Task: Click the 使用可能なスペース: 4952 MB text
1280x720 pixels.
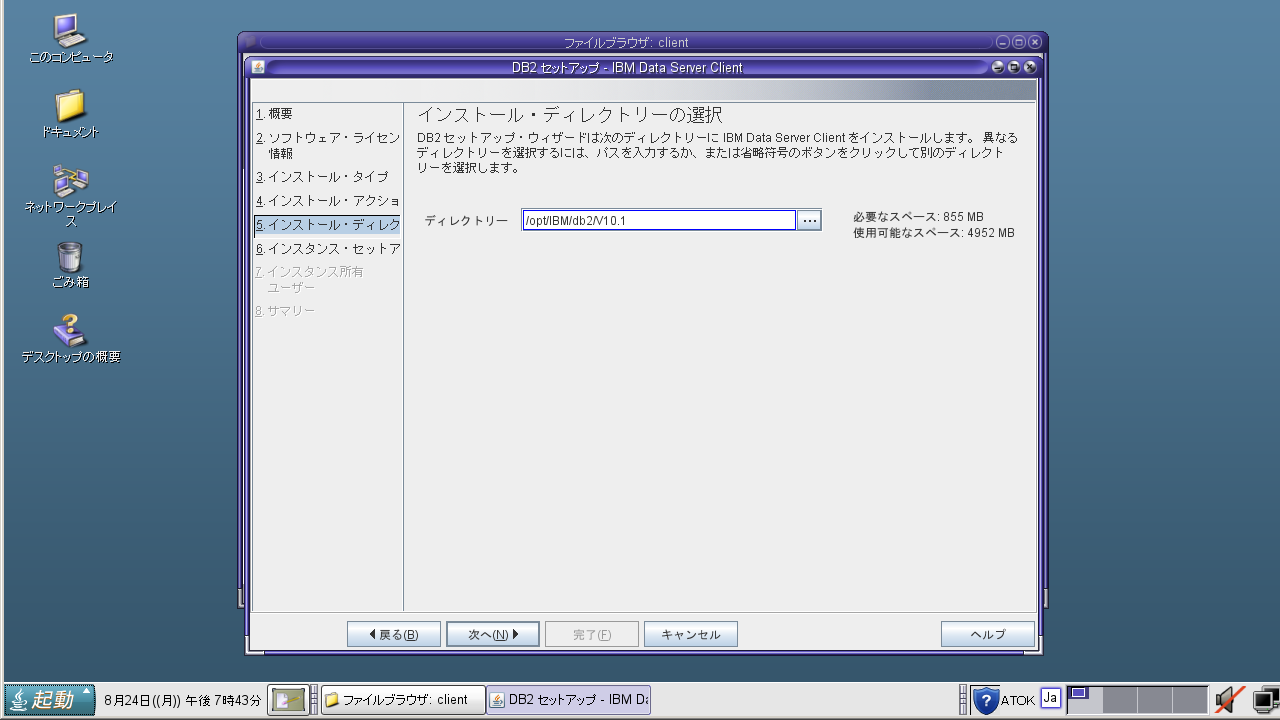Action: tap(934, 233)
